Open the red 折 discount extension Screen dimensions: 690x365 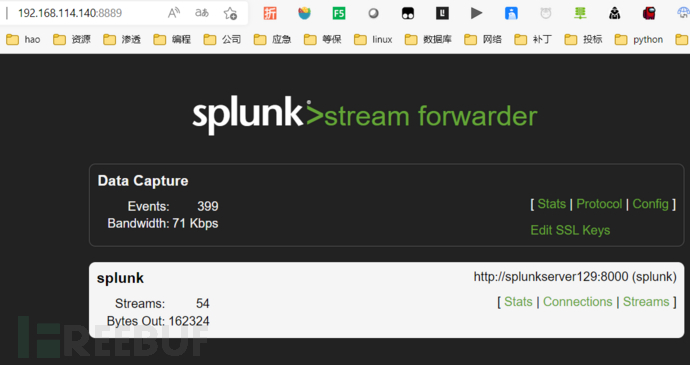coord(270,13)
